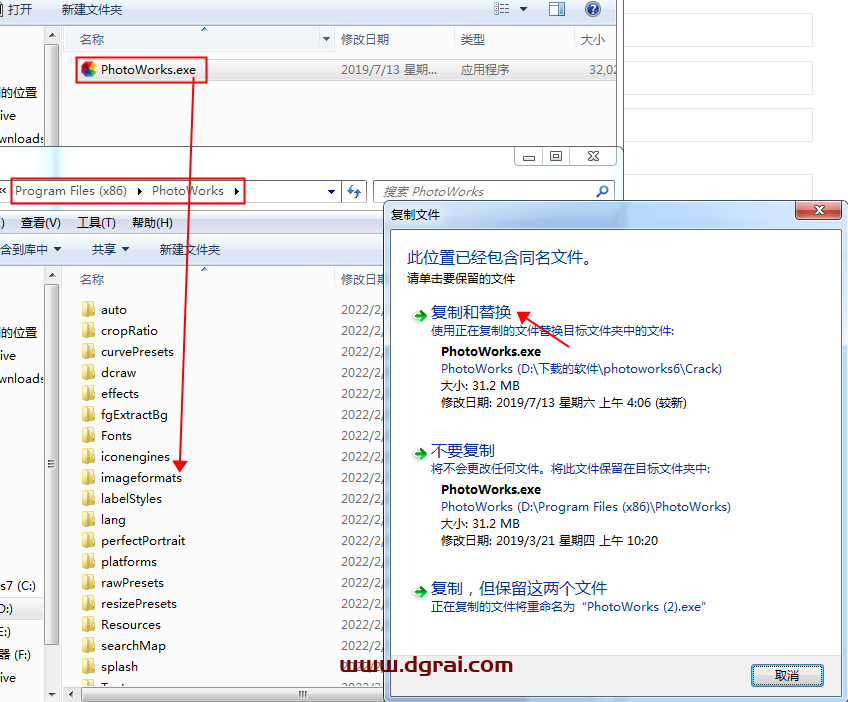
Task: Click 新建文件夹 in the top window
Action: [92, 10]
